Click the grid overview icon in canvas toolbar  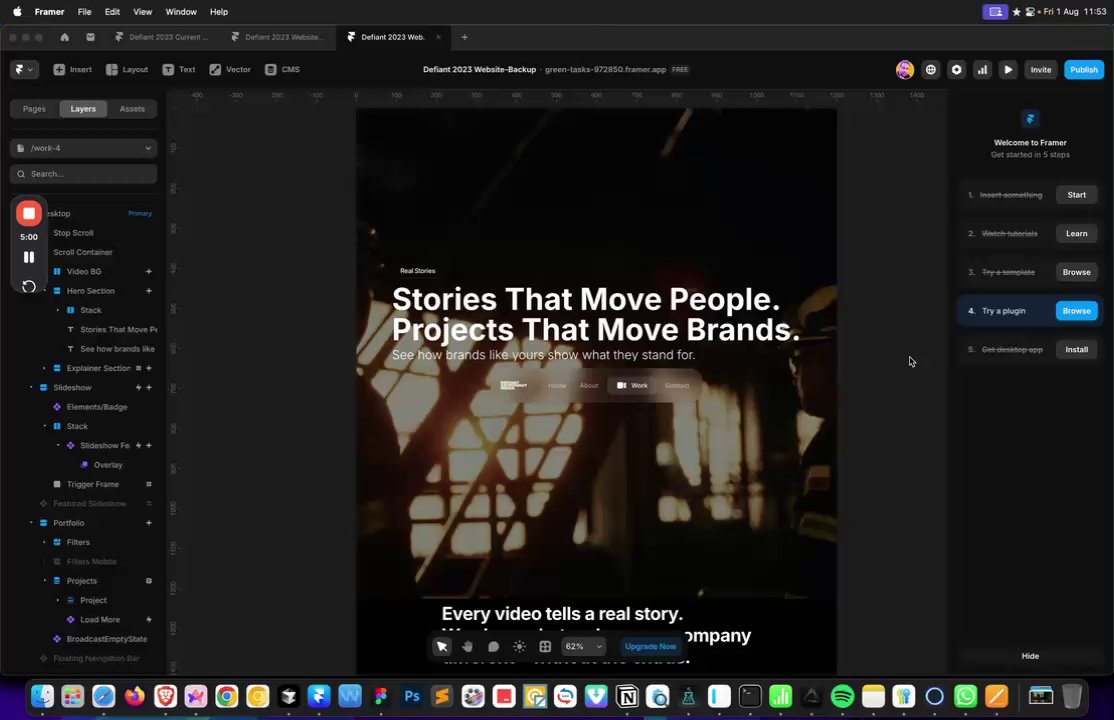545,646
